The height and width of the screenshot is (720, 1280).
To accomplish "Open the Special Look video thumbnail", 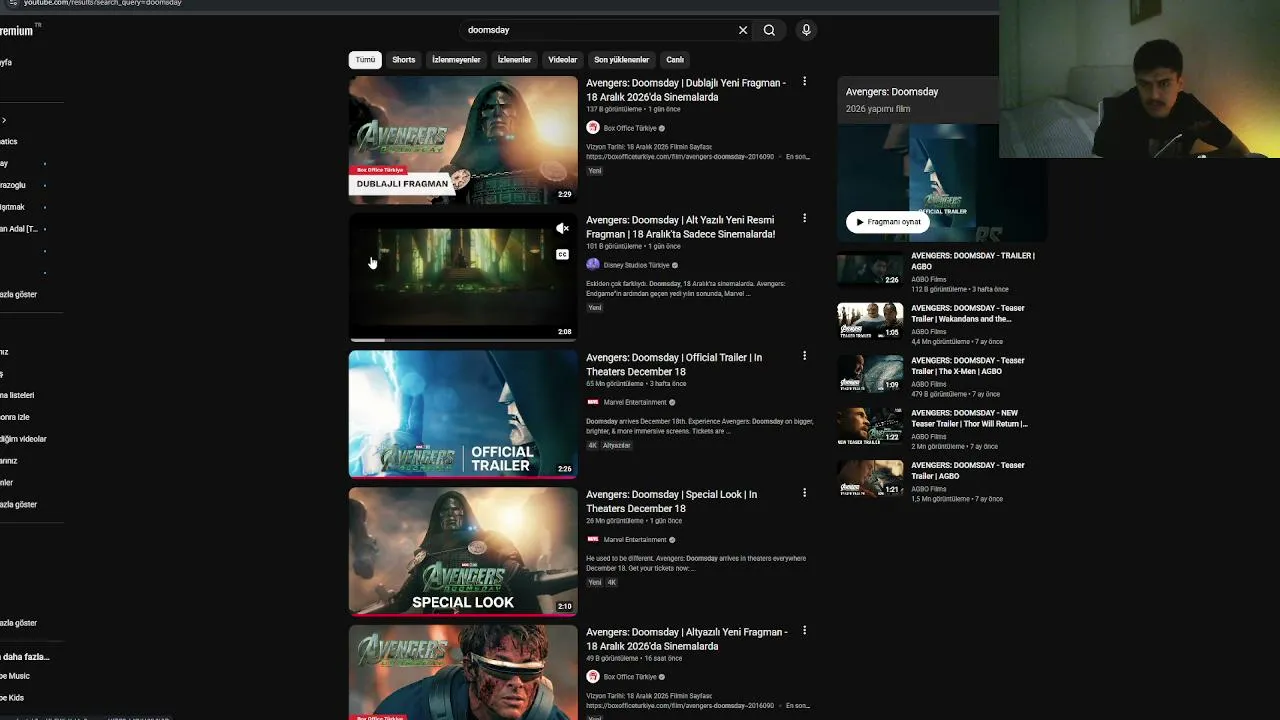I will click(x=463, y=551).
